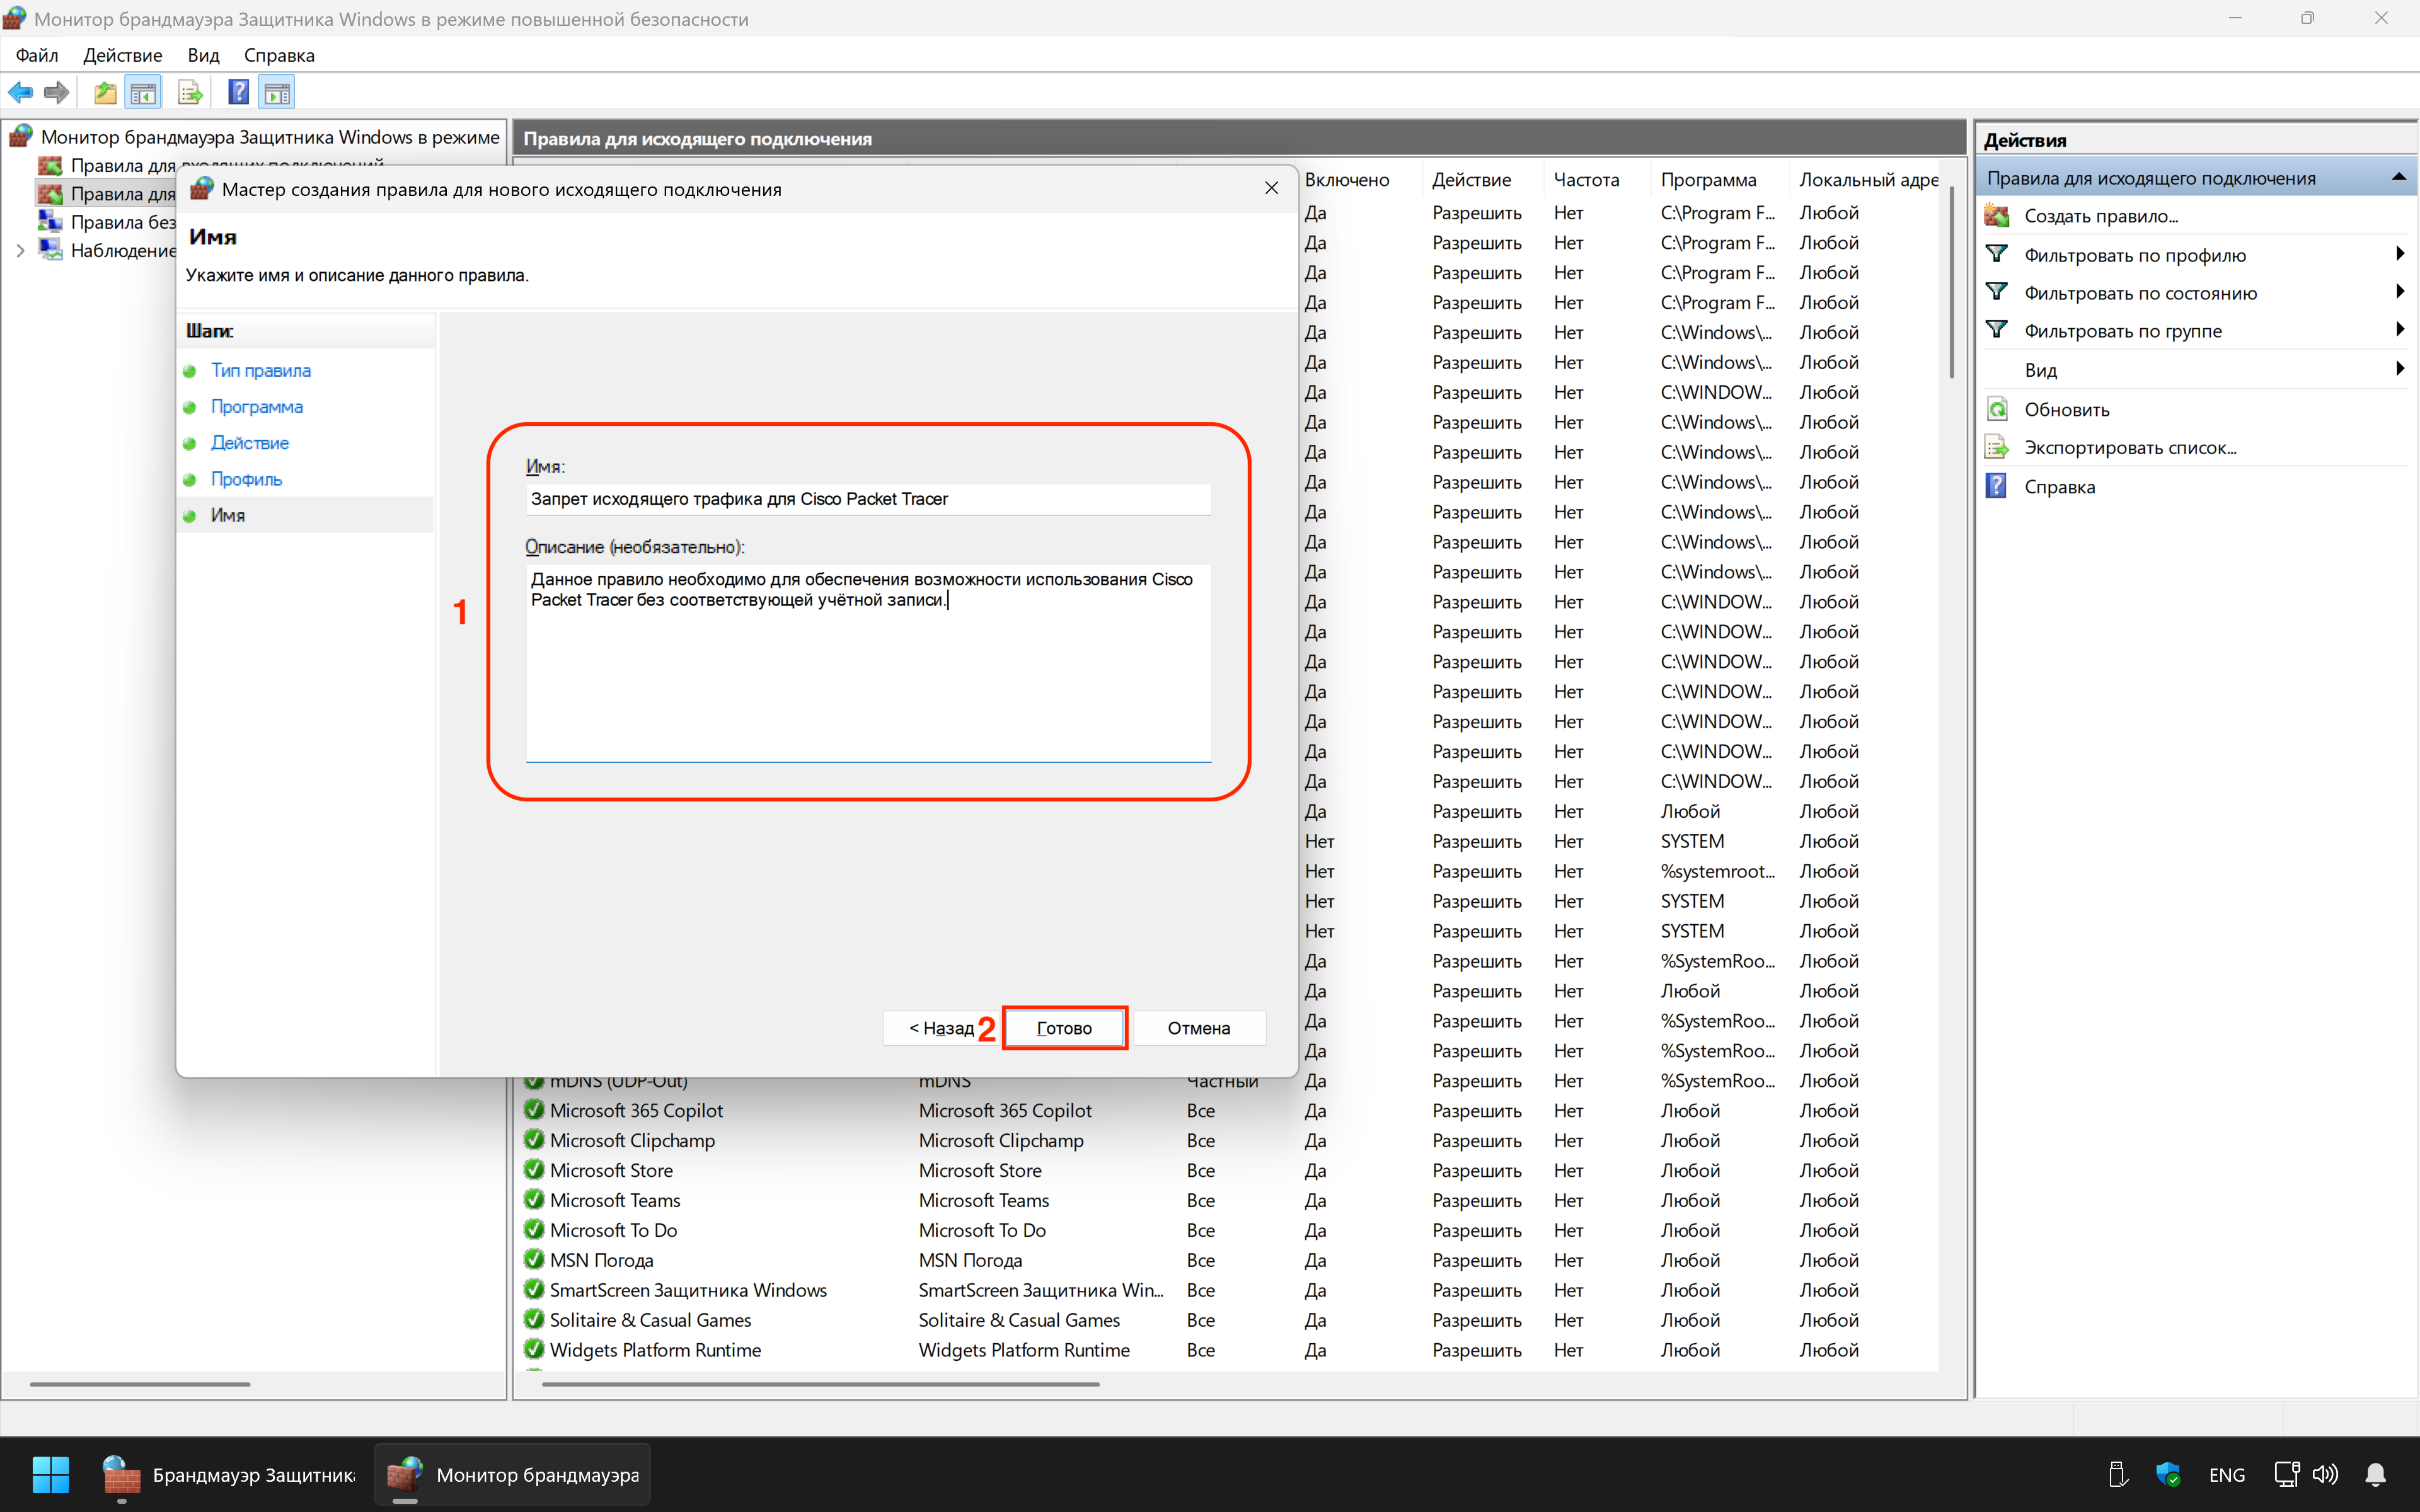
Task: Click the Тип правила wizard step link
Action: [x=260, y=370]
